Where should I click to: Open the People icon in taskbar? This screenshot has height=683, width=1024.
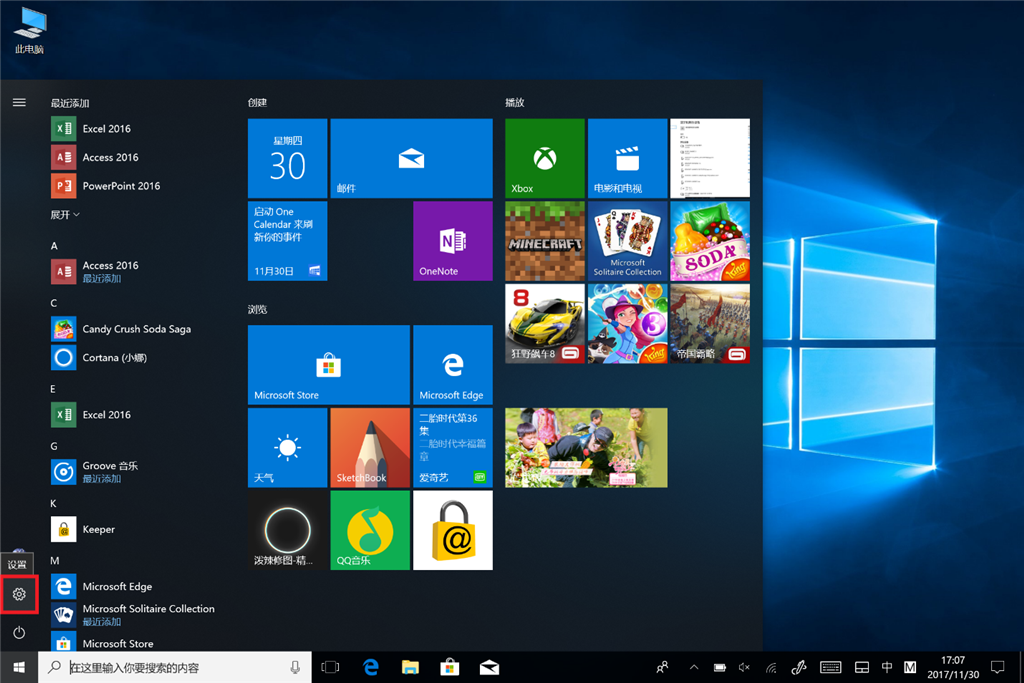[662, 667]
